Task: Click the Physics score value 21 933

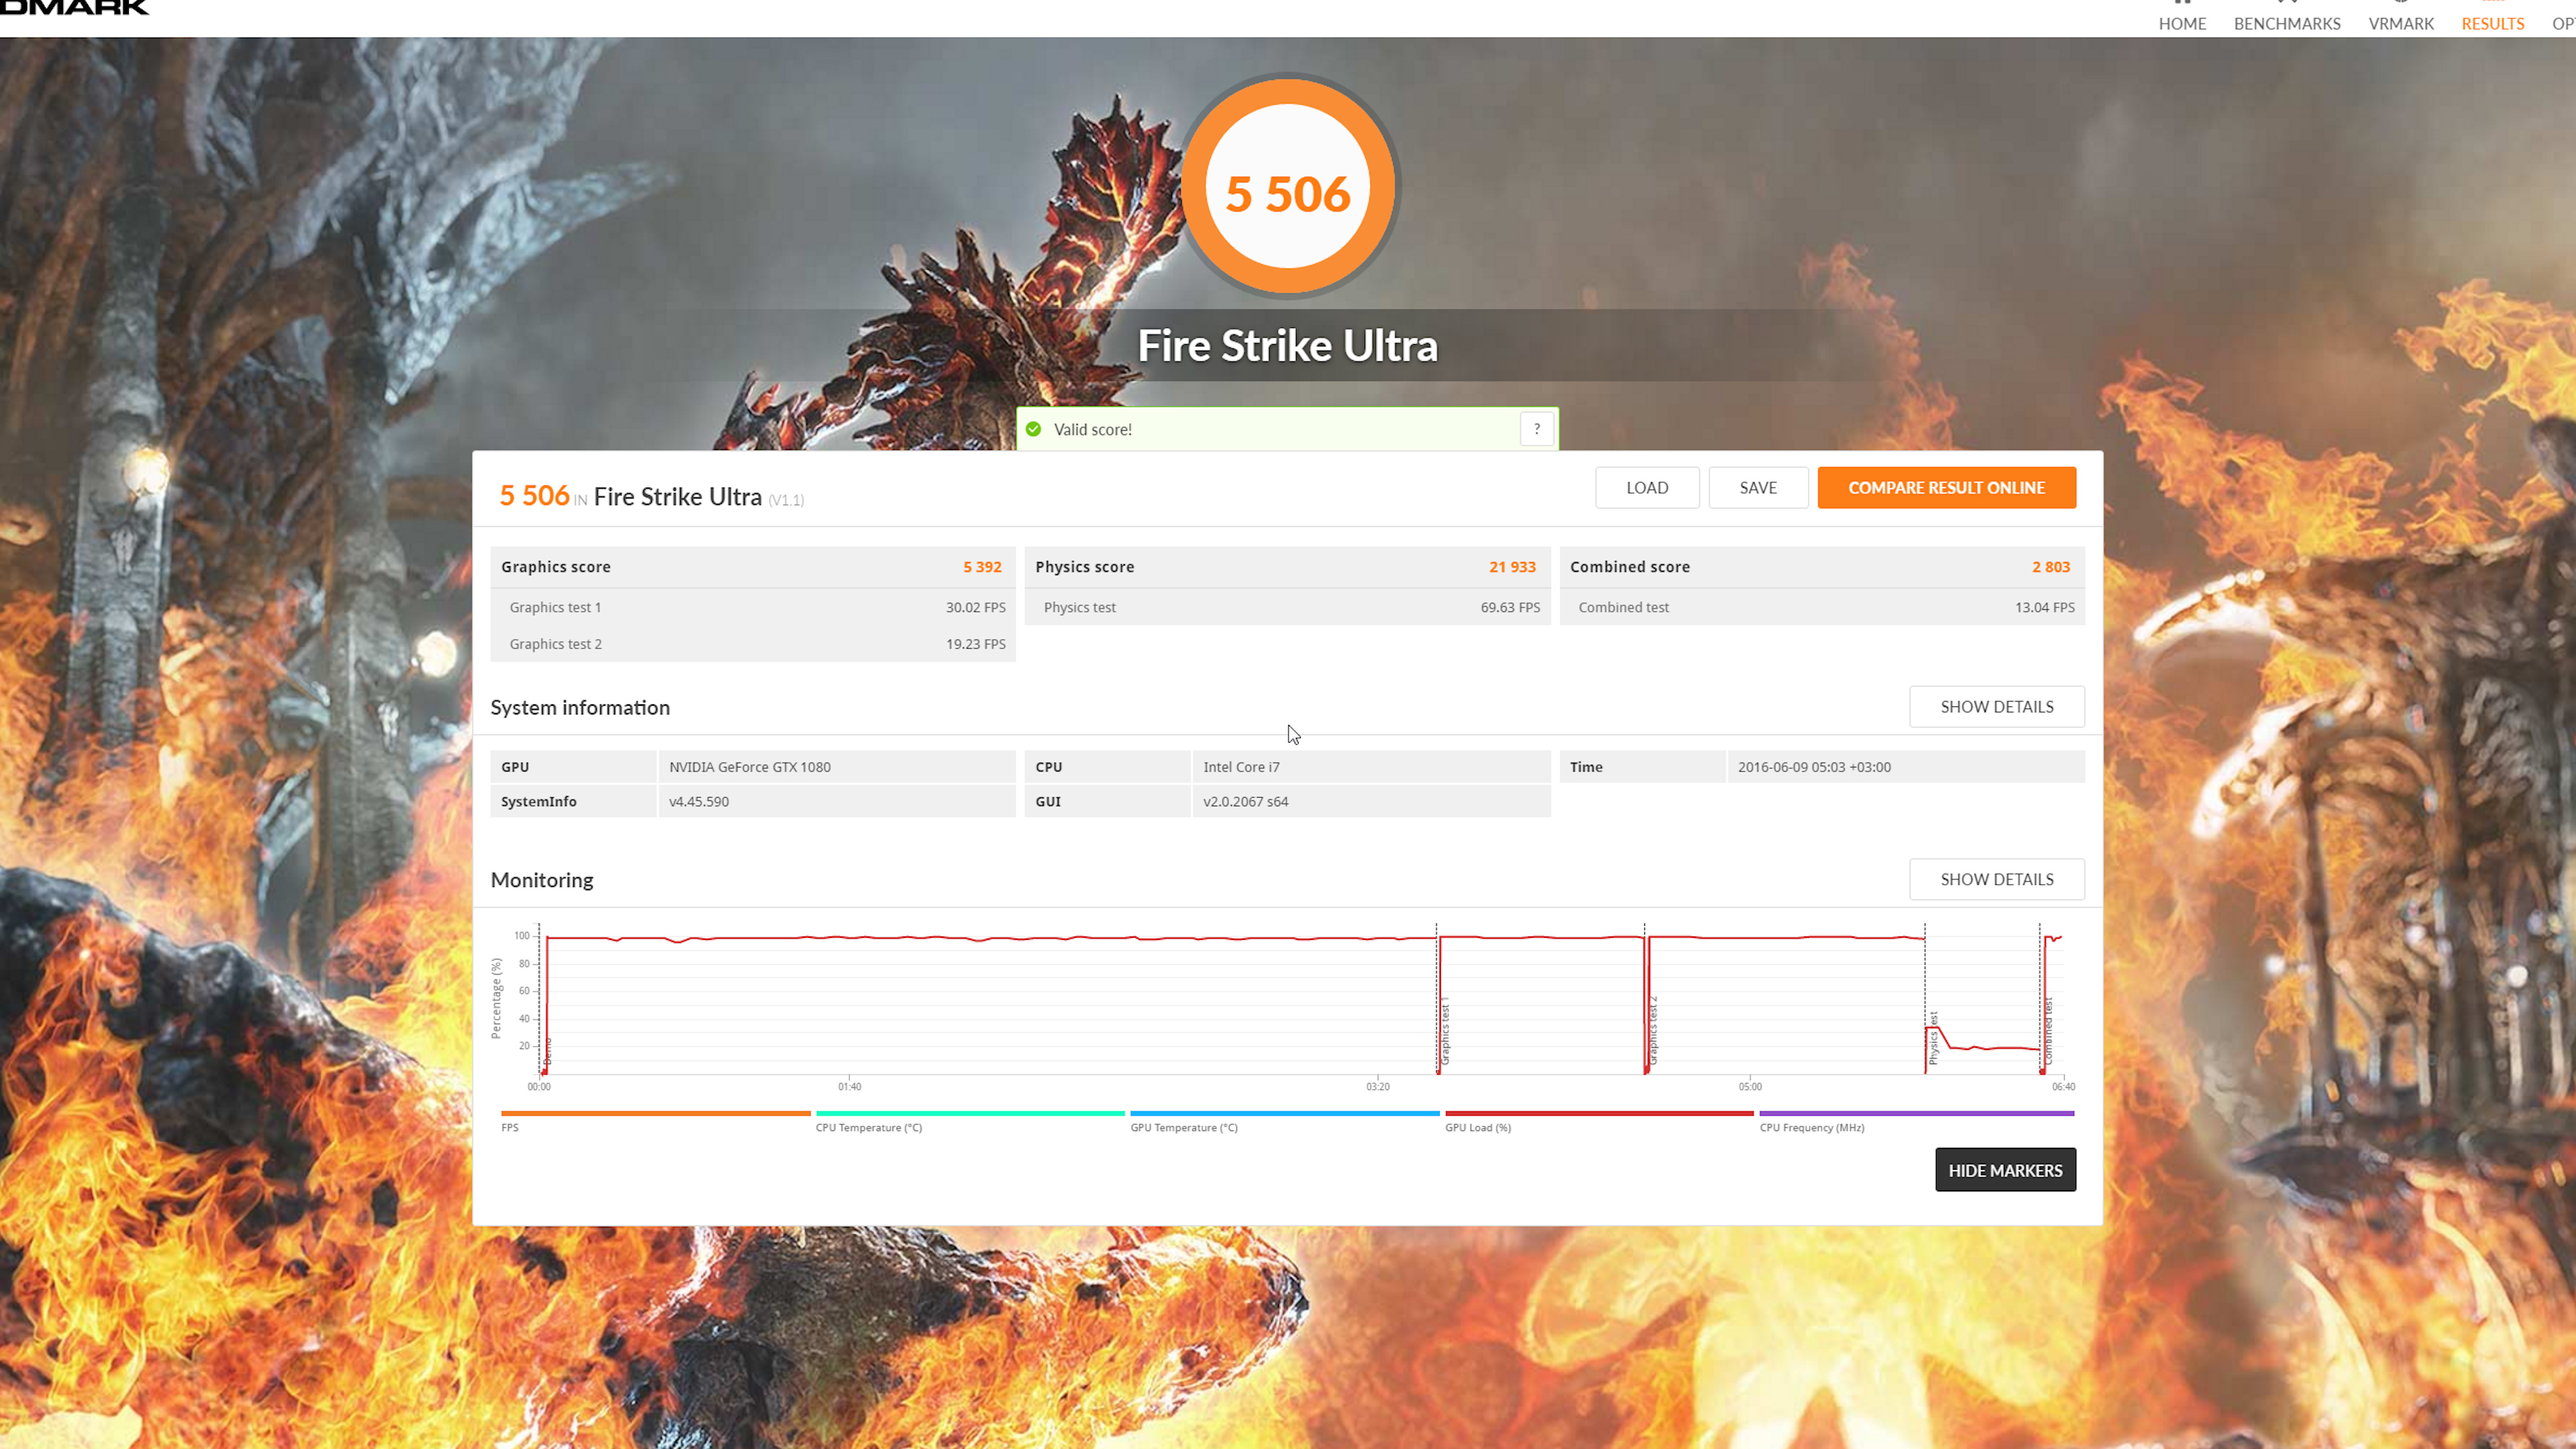Action: coord(1512,566)
